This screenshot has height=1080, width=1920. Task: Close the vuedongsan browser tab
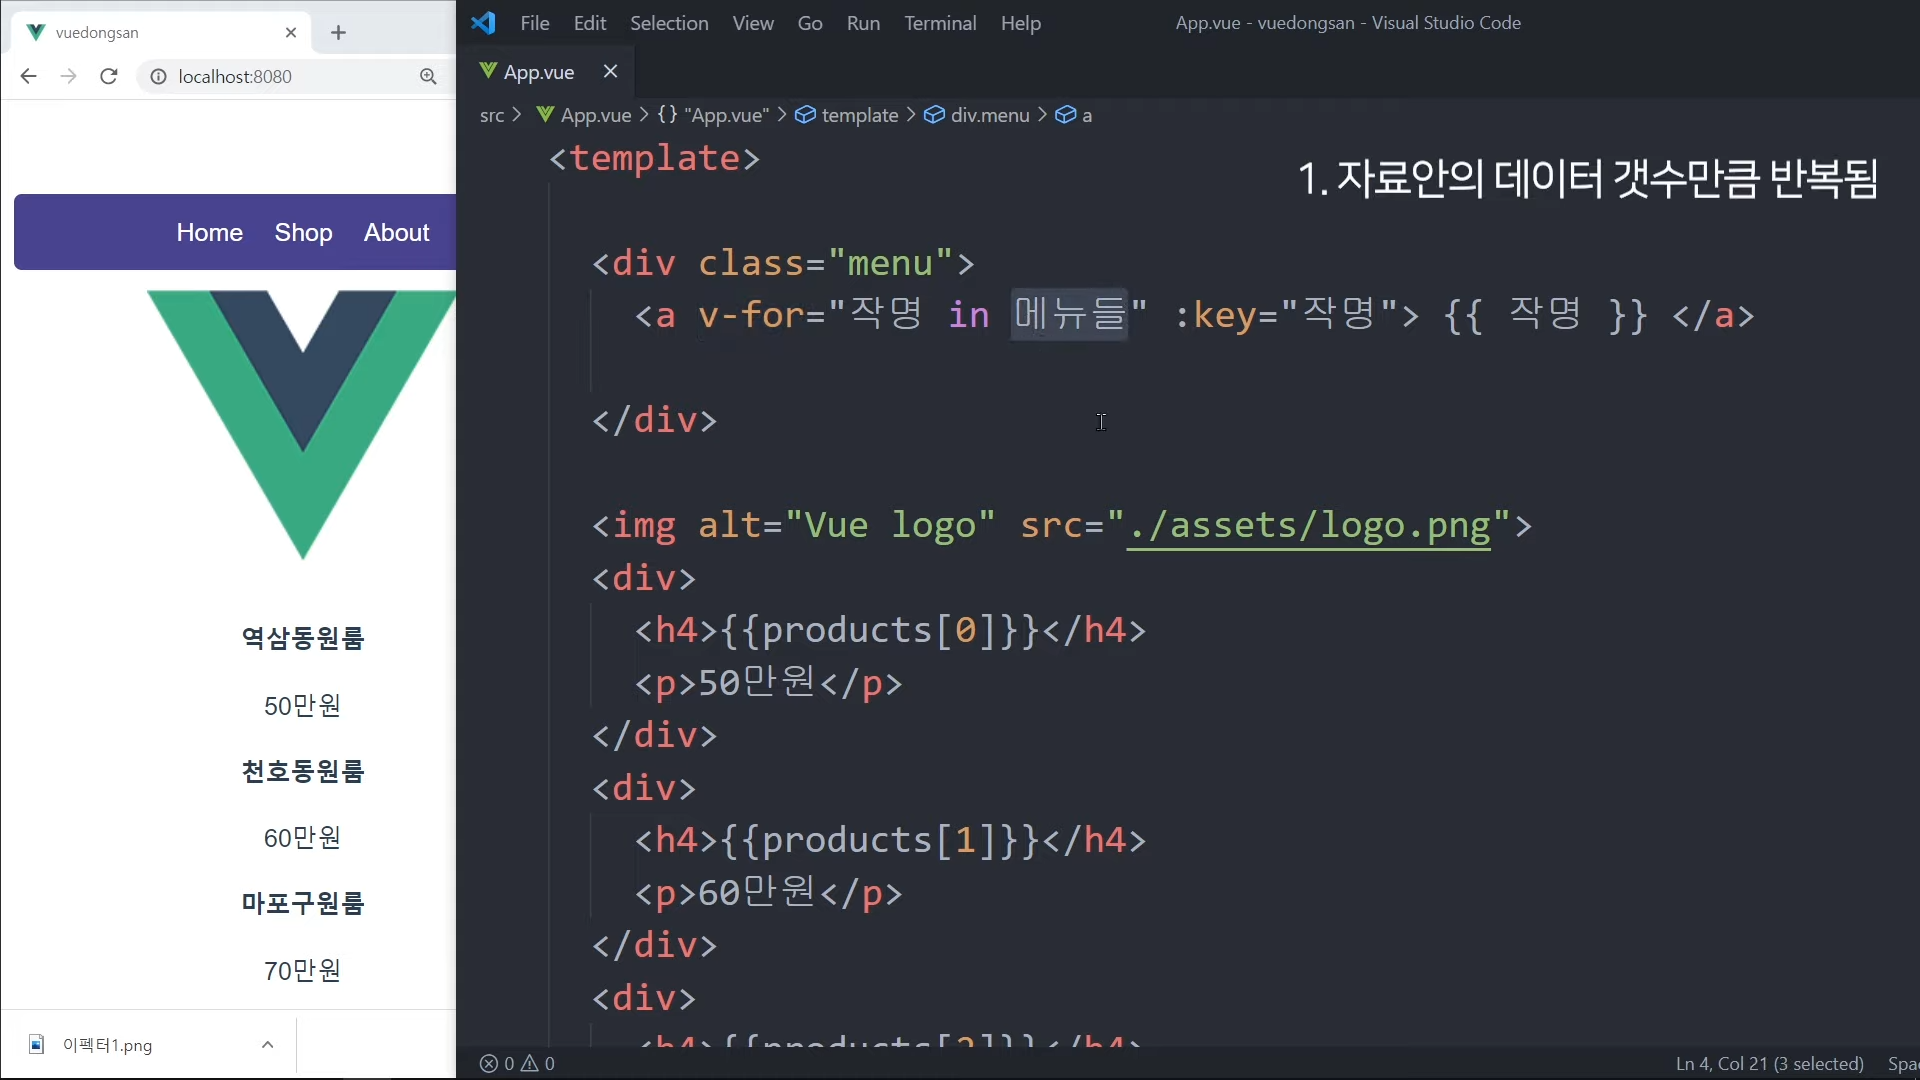(291, 32)
